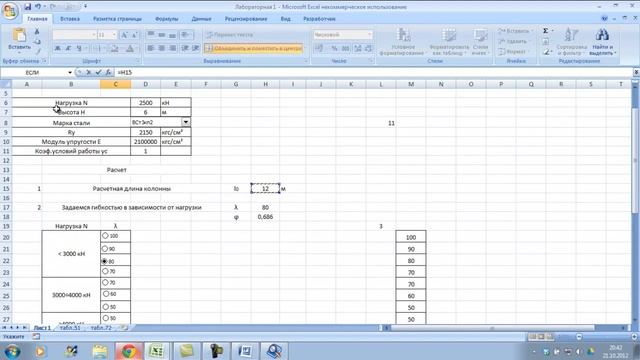Open the табл.72 sheet tab
This screenshot has height=360, width=640.
pos(101,328)
